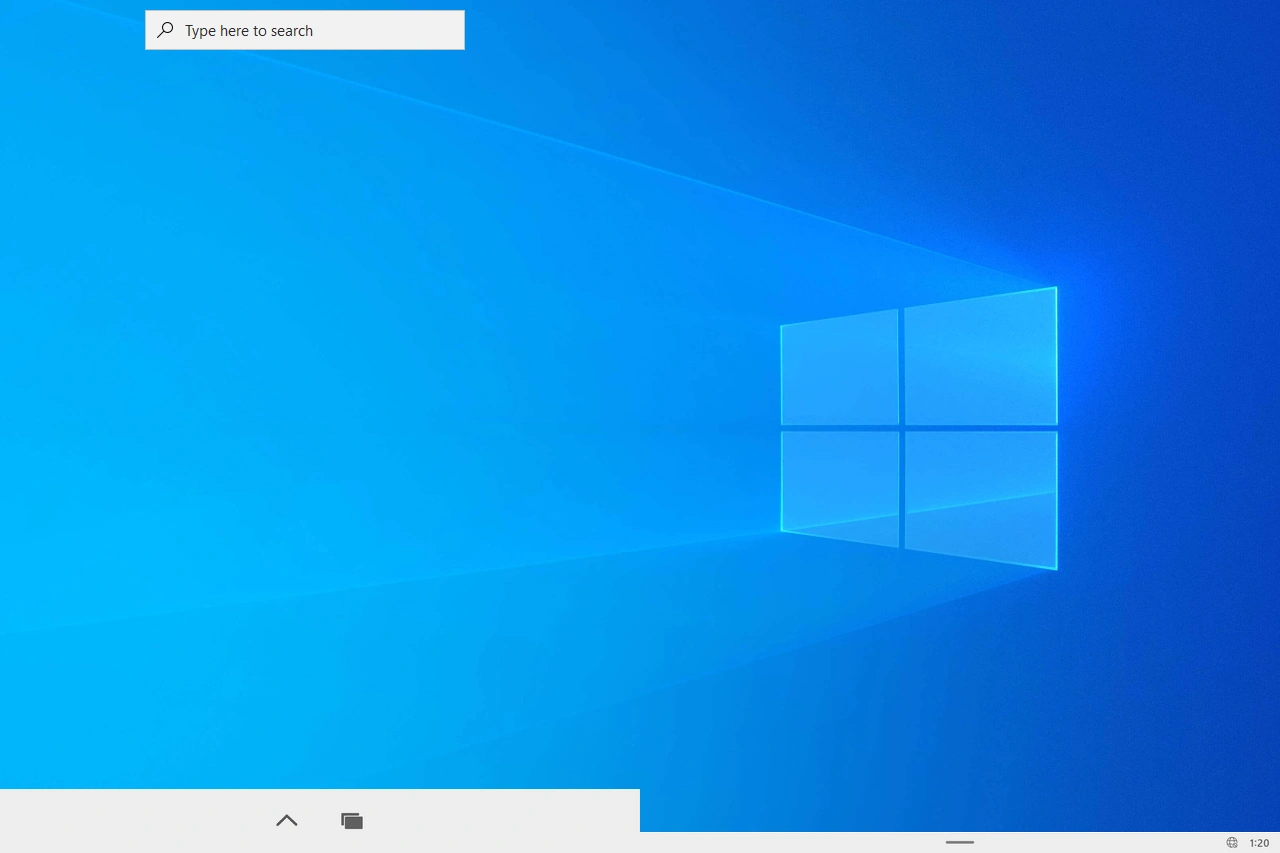The height and width of the screenshot is (853, 1280).
Task: Expand the hidden icons chevron arrow
Action: pyautogui.click(x=287, y=820)
